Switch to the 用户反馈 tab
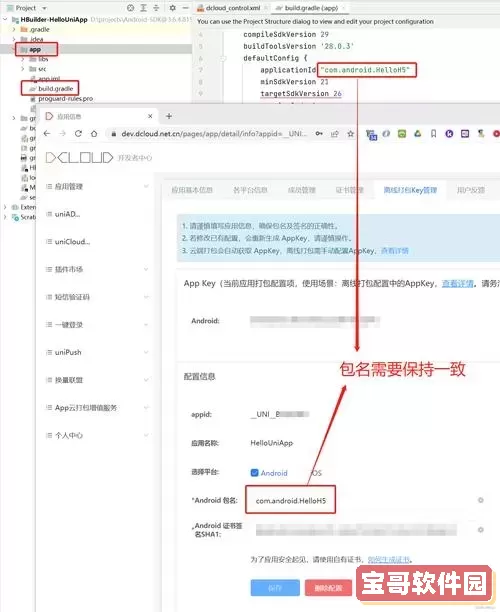500x612 pixels. [x=471, y=190]
